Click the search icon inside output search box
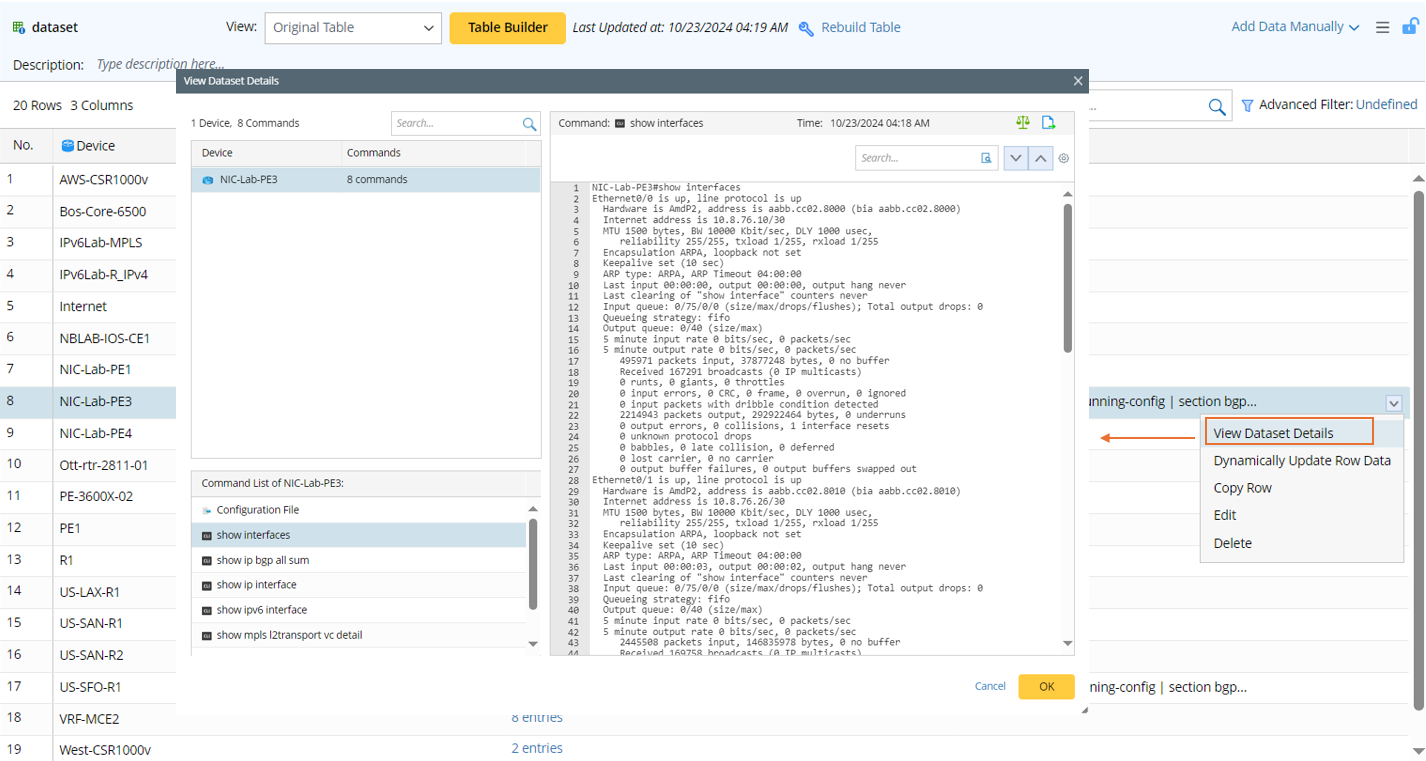1426x761 pixels. click(x=986, y=158)
